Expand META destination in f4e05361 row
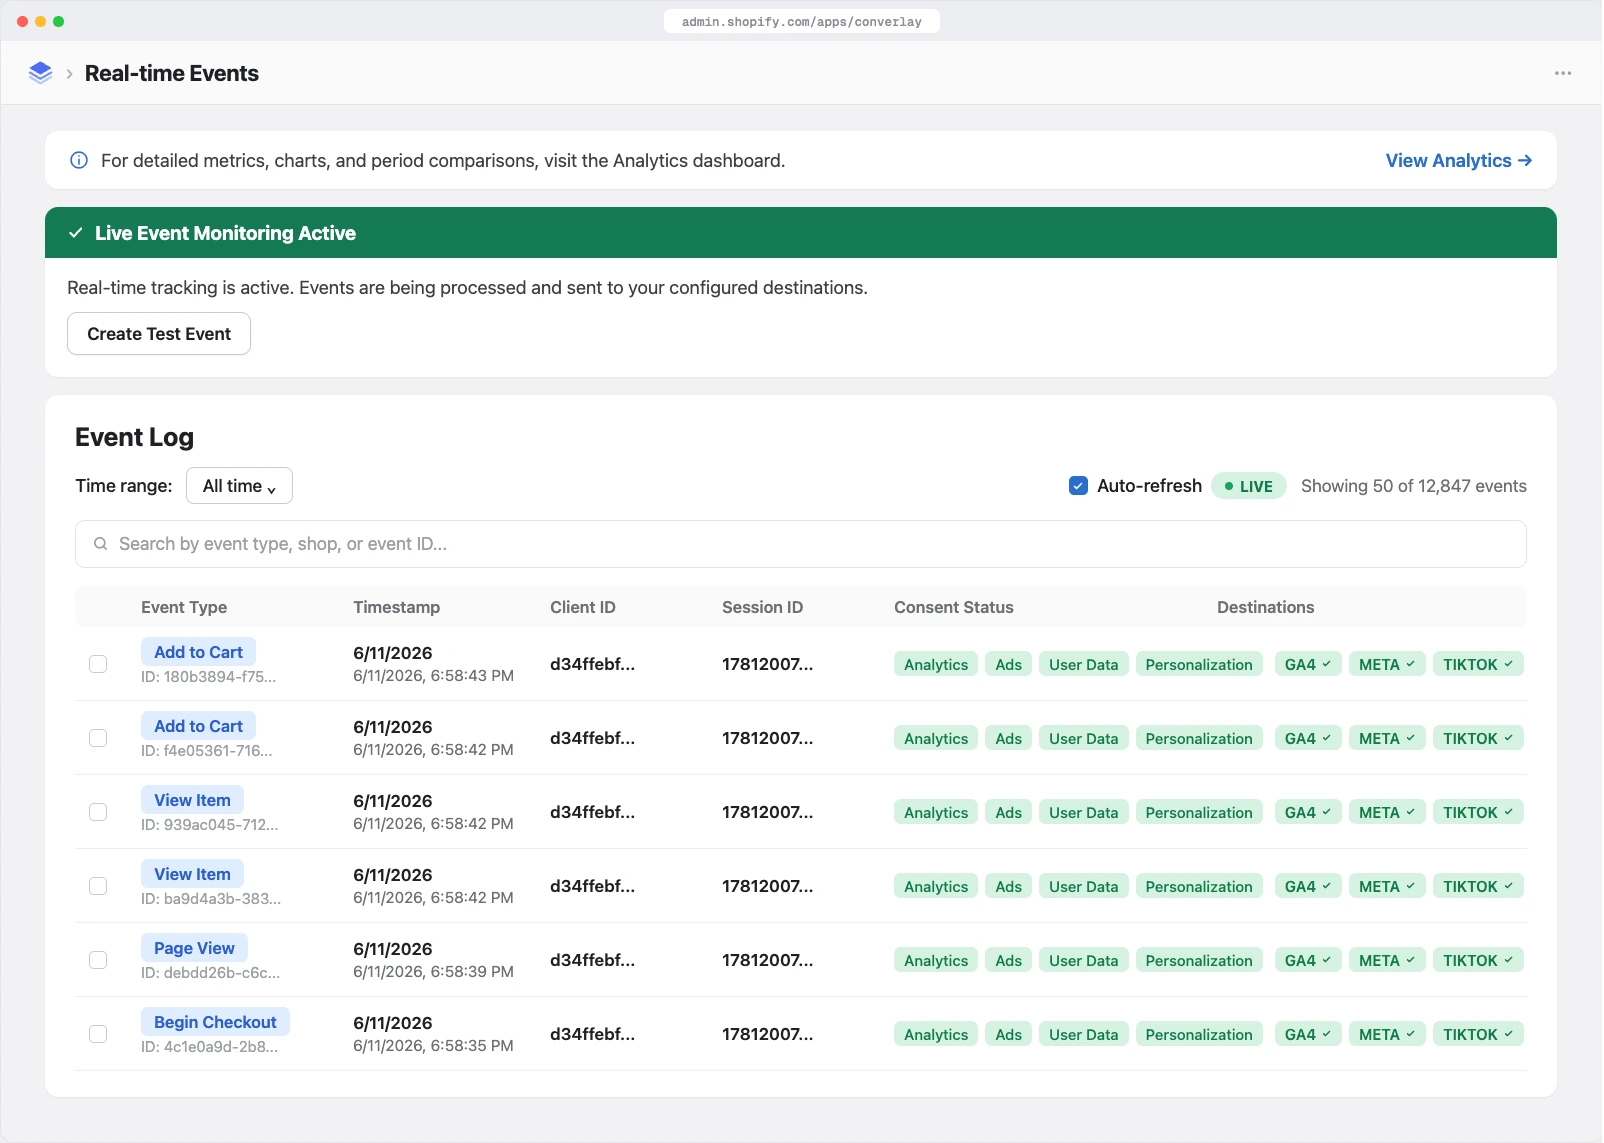The image size is (1604, 1143). click(x=1386, y=738)
